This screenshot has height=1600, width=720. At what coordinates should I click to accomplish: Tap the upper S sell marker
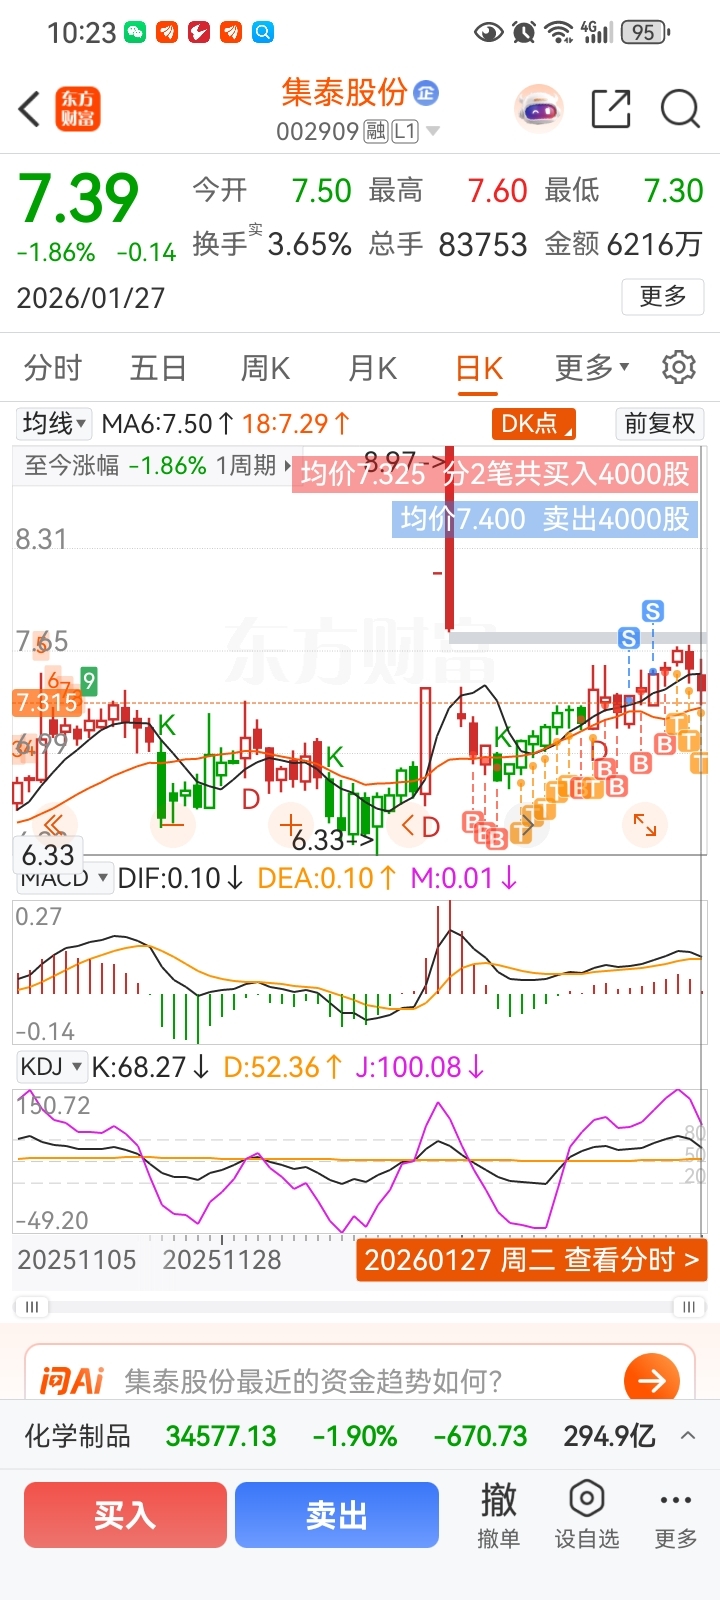[653, 611]
